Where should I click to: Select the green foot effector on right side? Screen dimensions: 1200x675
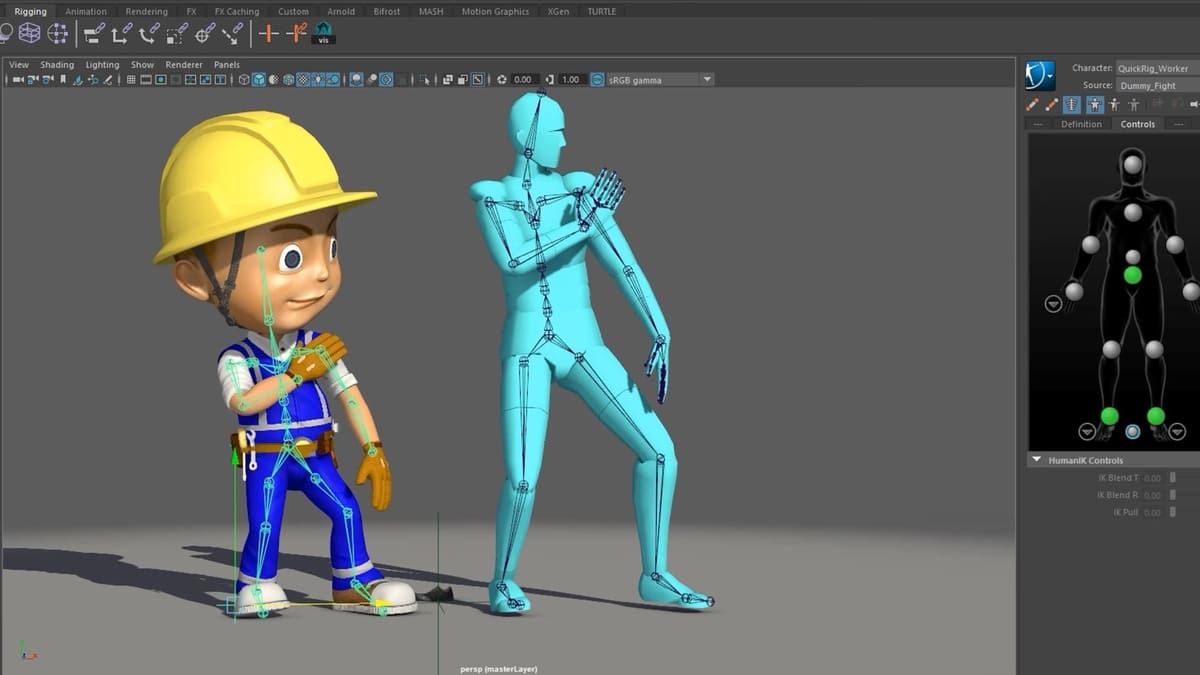tap(1156, 416)
